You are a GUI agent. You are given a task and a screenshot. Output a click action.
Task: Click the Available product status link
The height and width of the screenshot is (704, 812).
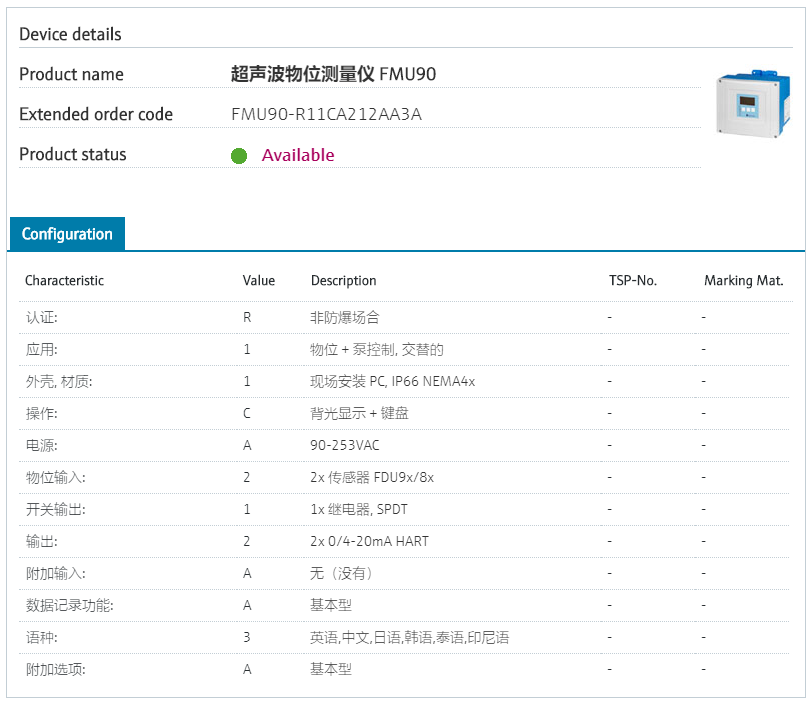[x=298, y=155]
